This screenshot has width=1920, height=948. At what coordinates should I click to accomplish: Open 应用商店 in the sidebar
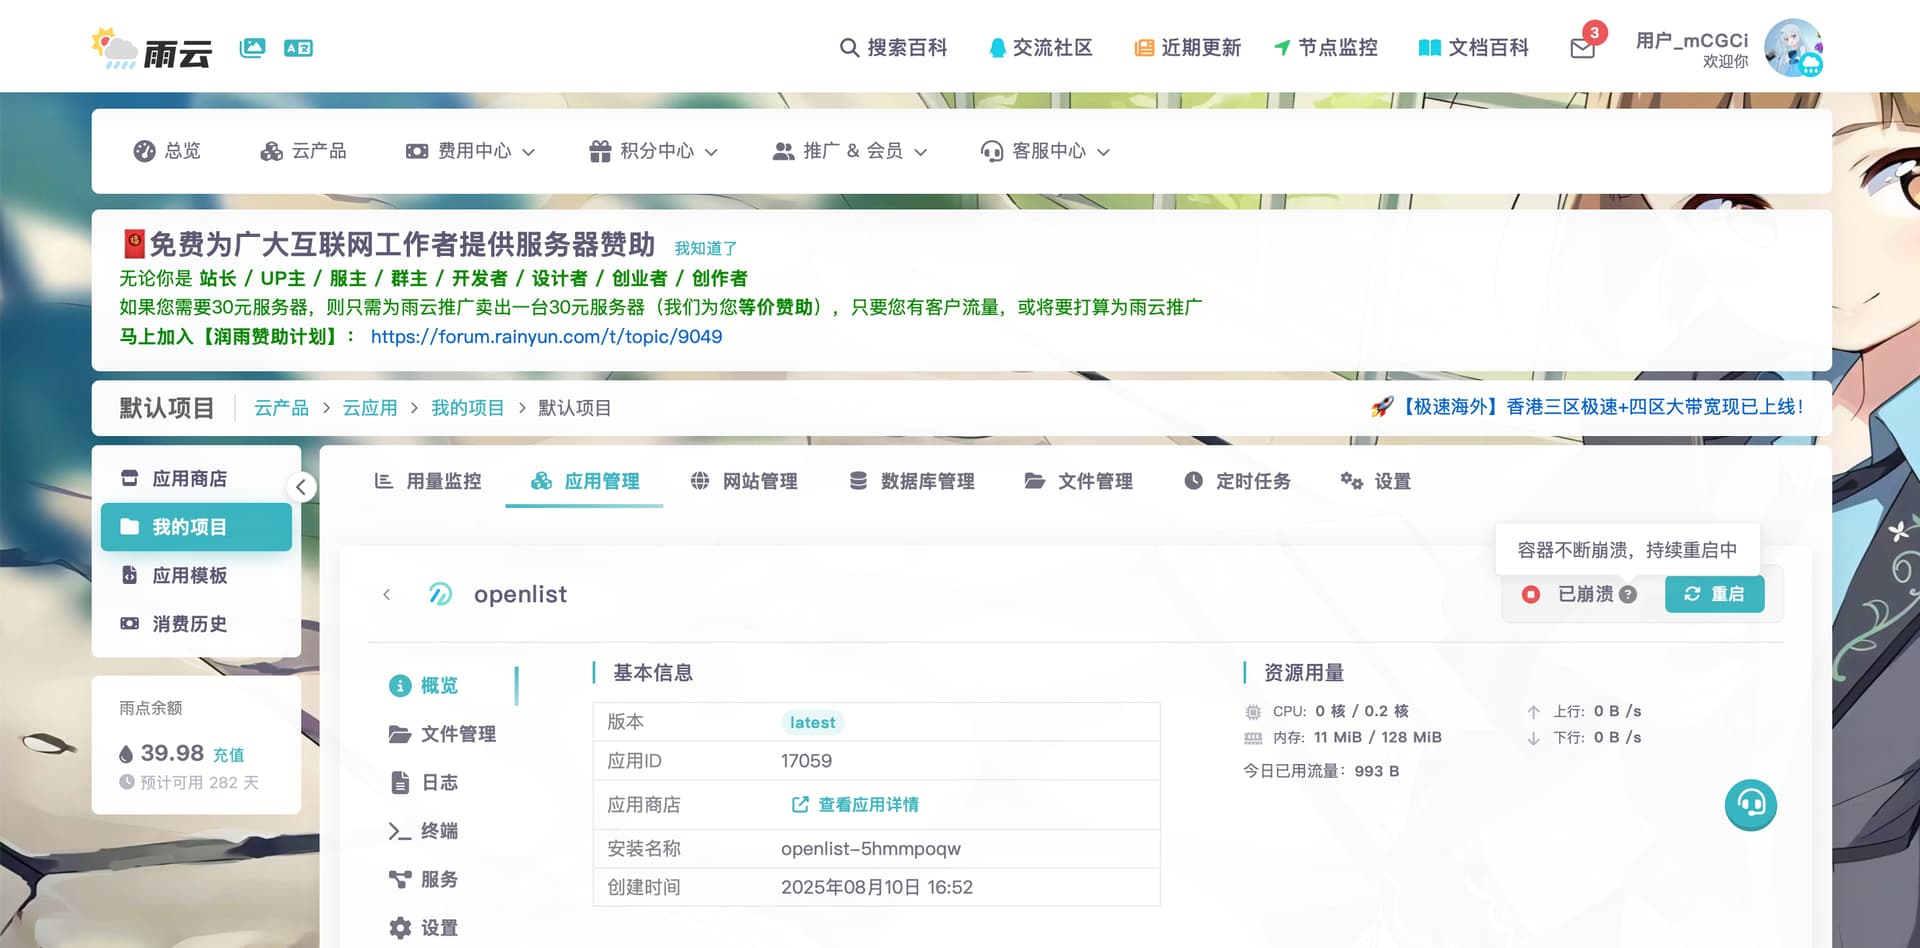pos(196,479)
